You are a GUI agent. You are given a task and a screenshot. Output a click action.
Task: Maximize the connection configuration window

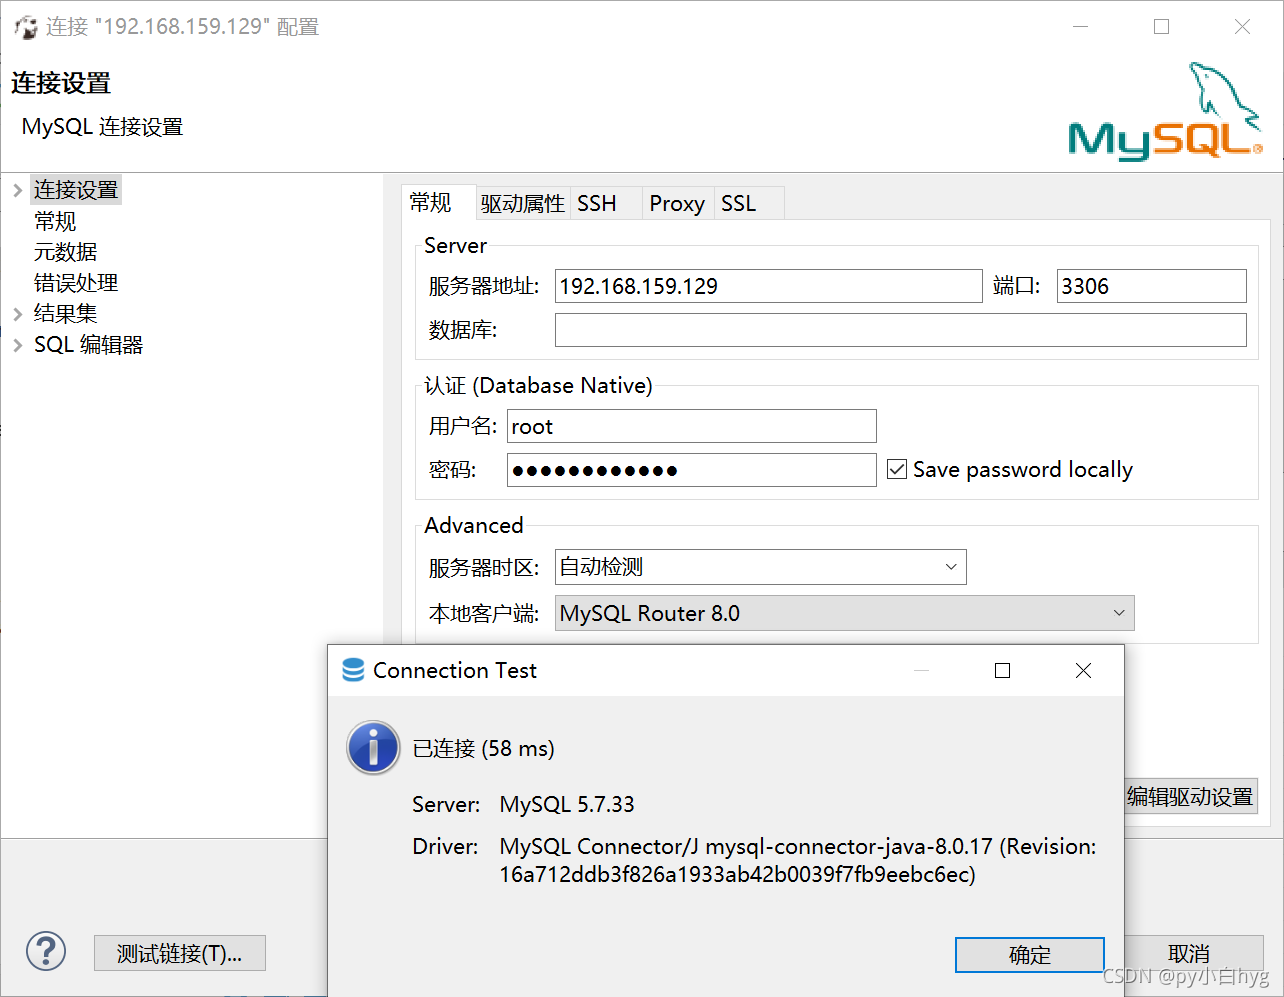[1161, 27]
